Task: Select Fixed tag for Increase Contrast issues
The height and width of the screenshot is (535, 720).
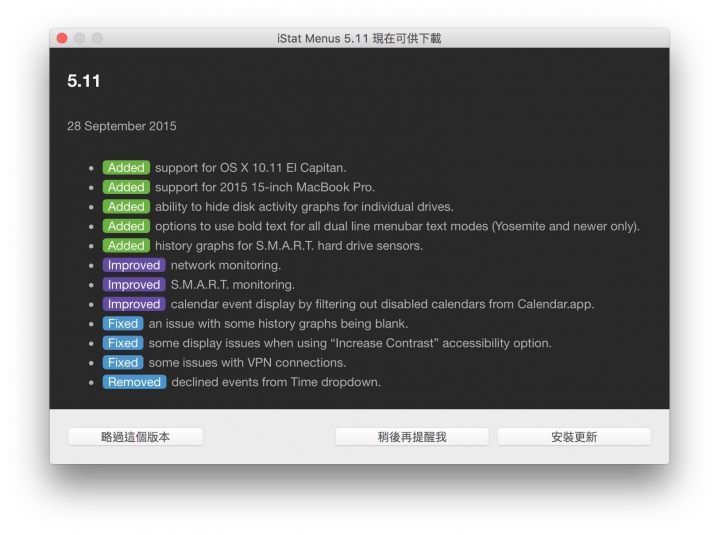Action: click(x=123, y=343)
